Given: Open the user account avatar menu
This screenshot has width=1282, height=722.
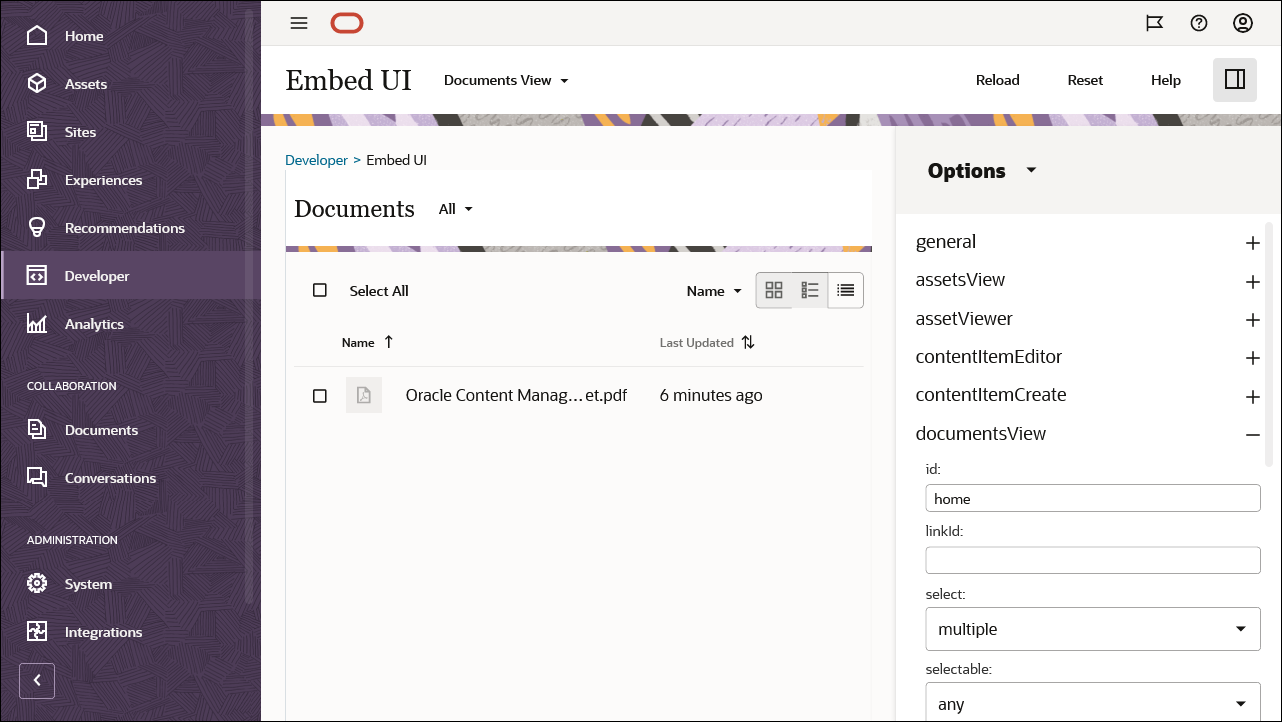Looking at the screenshot, I should click(x=1243, y=22).
